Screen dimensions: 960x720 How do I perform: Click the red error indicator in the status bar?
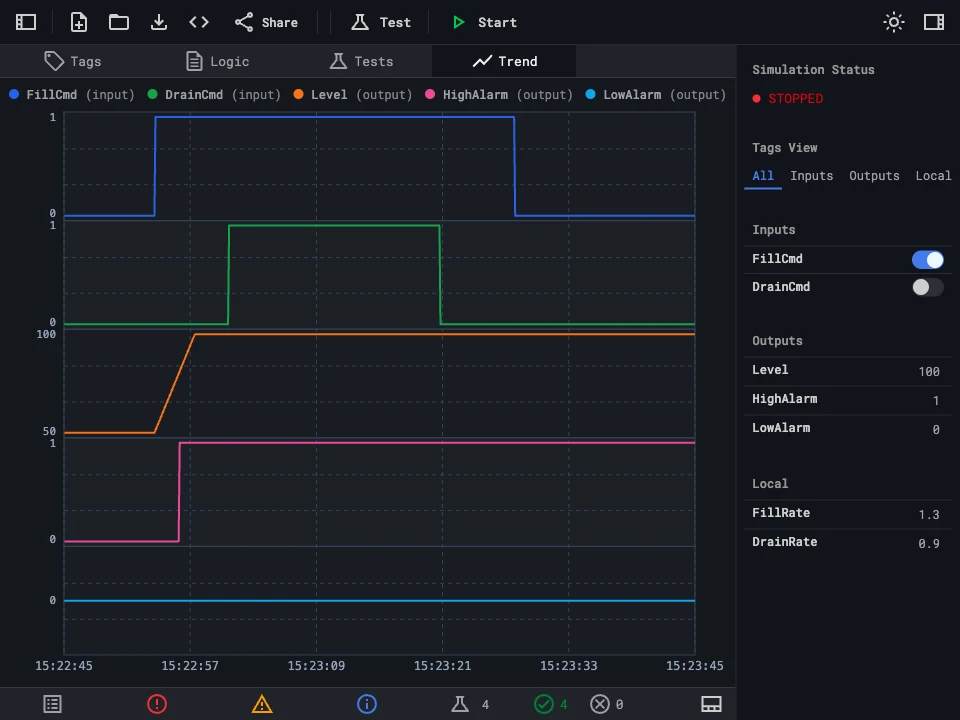[157, 704]
